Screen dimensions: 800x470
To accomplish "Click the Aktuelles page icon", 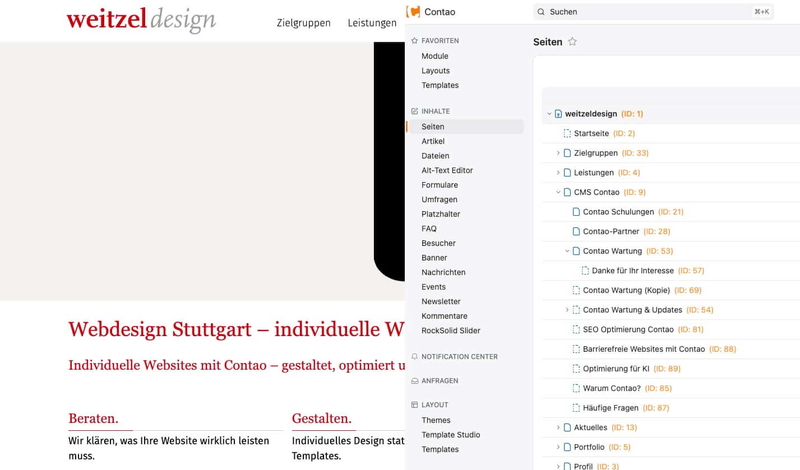I will coord(567,428).
